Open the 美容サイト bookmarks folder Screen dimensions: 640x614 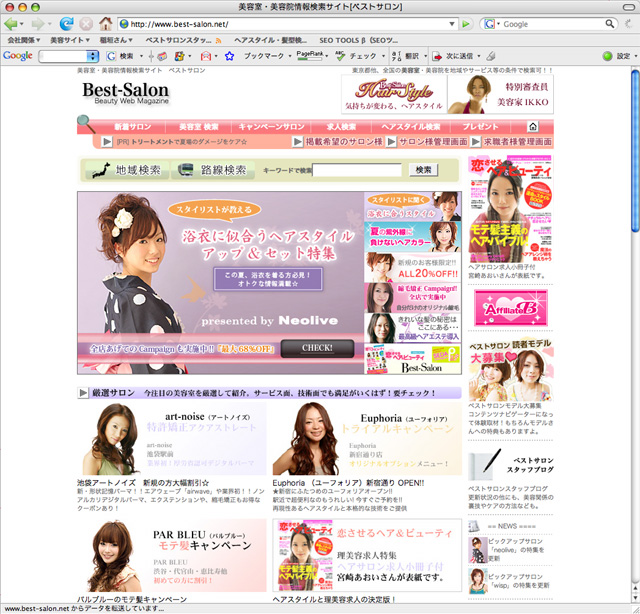pyautogui.click(x=70, y=40)
